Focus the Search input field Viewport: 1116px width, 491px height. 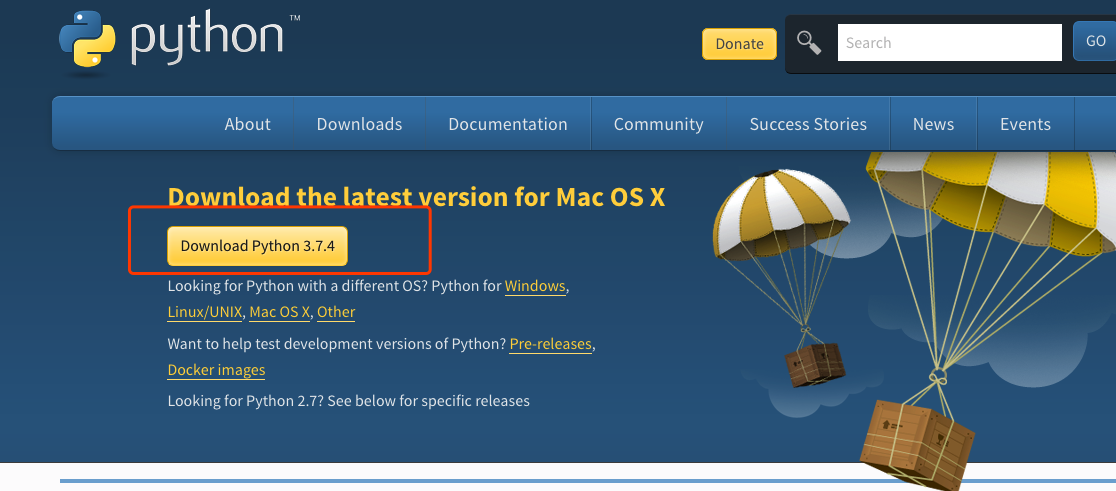[949, 43]
